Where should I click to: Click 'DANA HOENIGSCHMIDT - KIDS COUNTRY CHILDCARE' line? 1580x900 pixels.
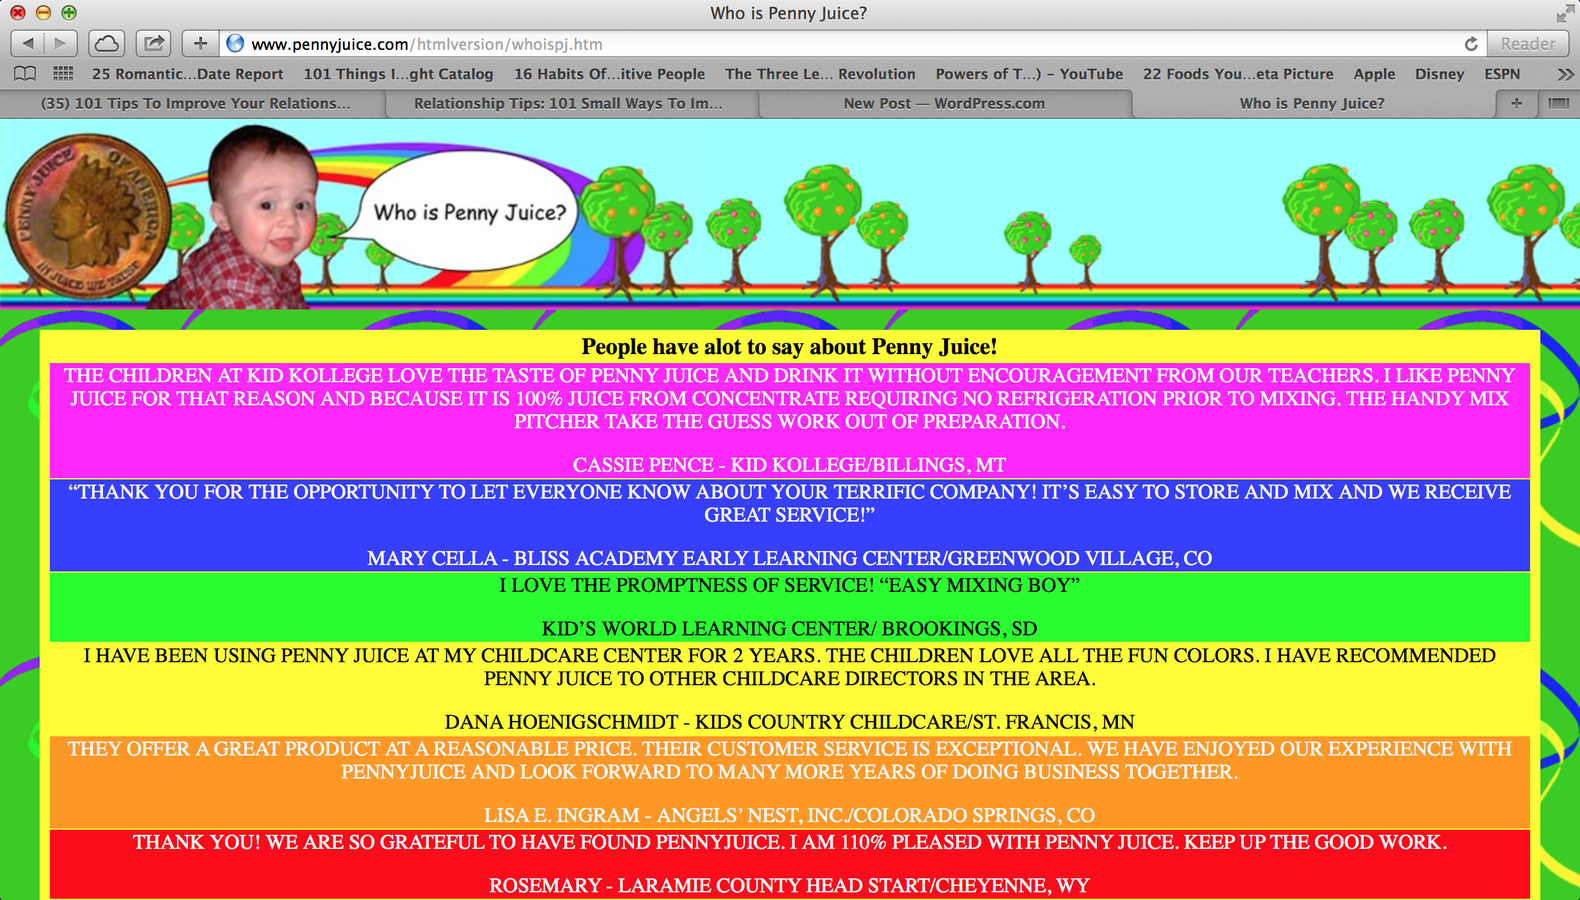(789, 722)
